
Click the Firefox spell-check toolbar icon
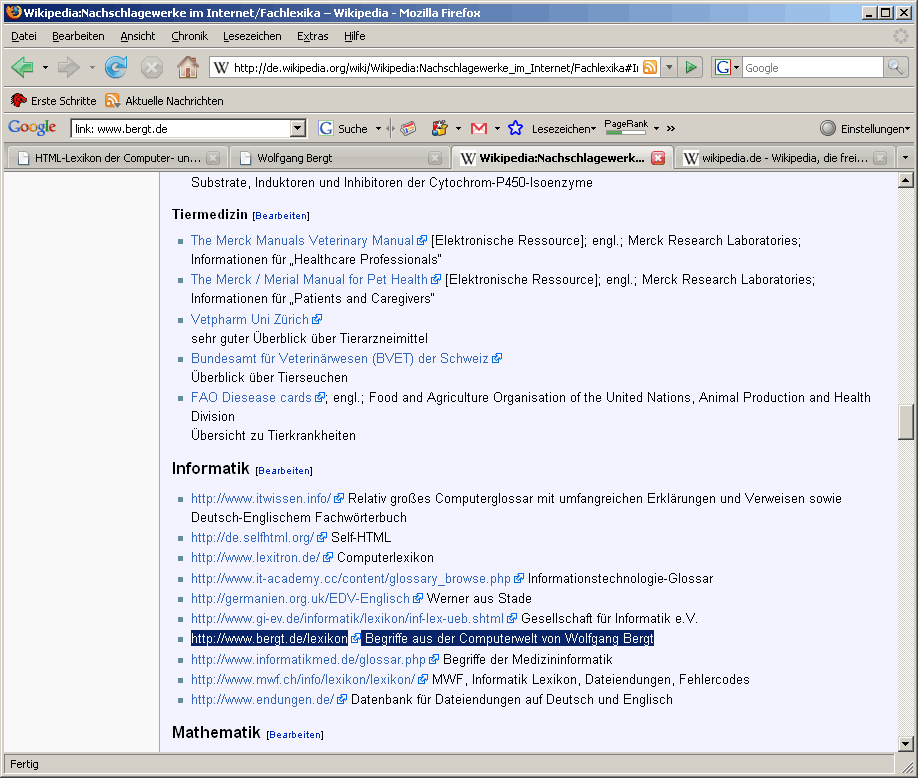coord(441,128)
